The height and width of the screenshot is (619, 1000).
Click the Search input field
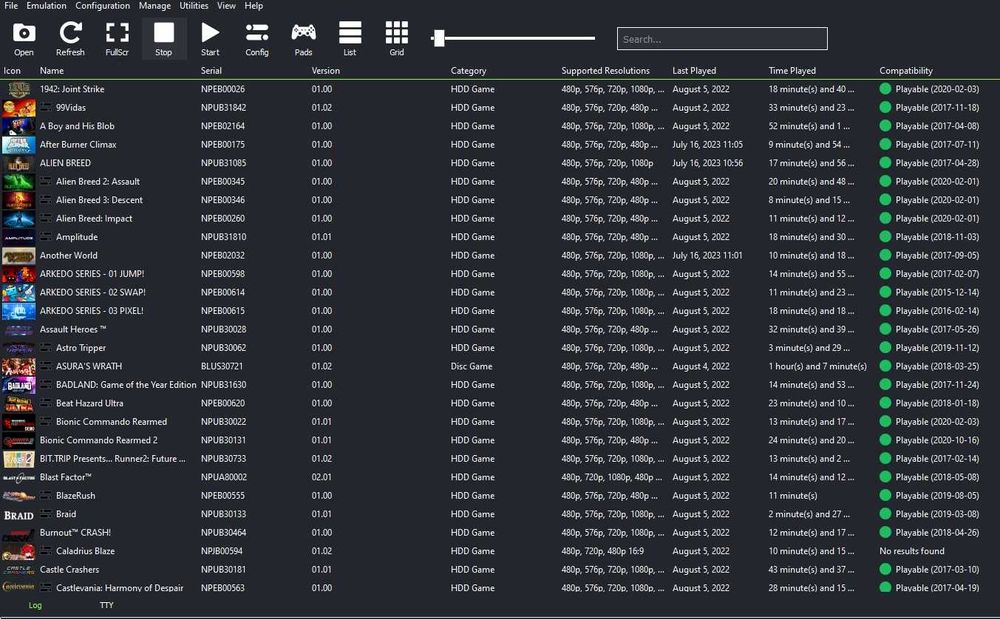tap(722, 39)
